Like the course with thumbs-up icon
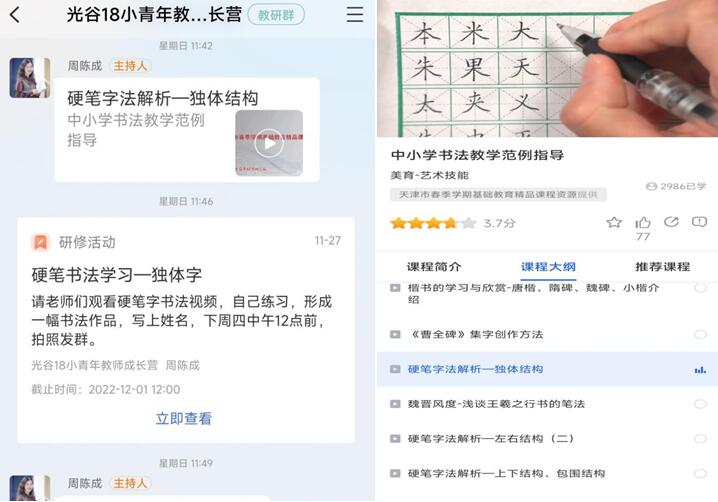This screenshot has width=718, height=502. coord(642,223)
